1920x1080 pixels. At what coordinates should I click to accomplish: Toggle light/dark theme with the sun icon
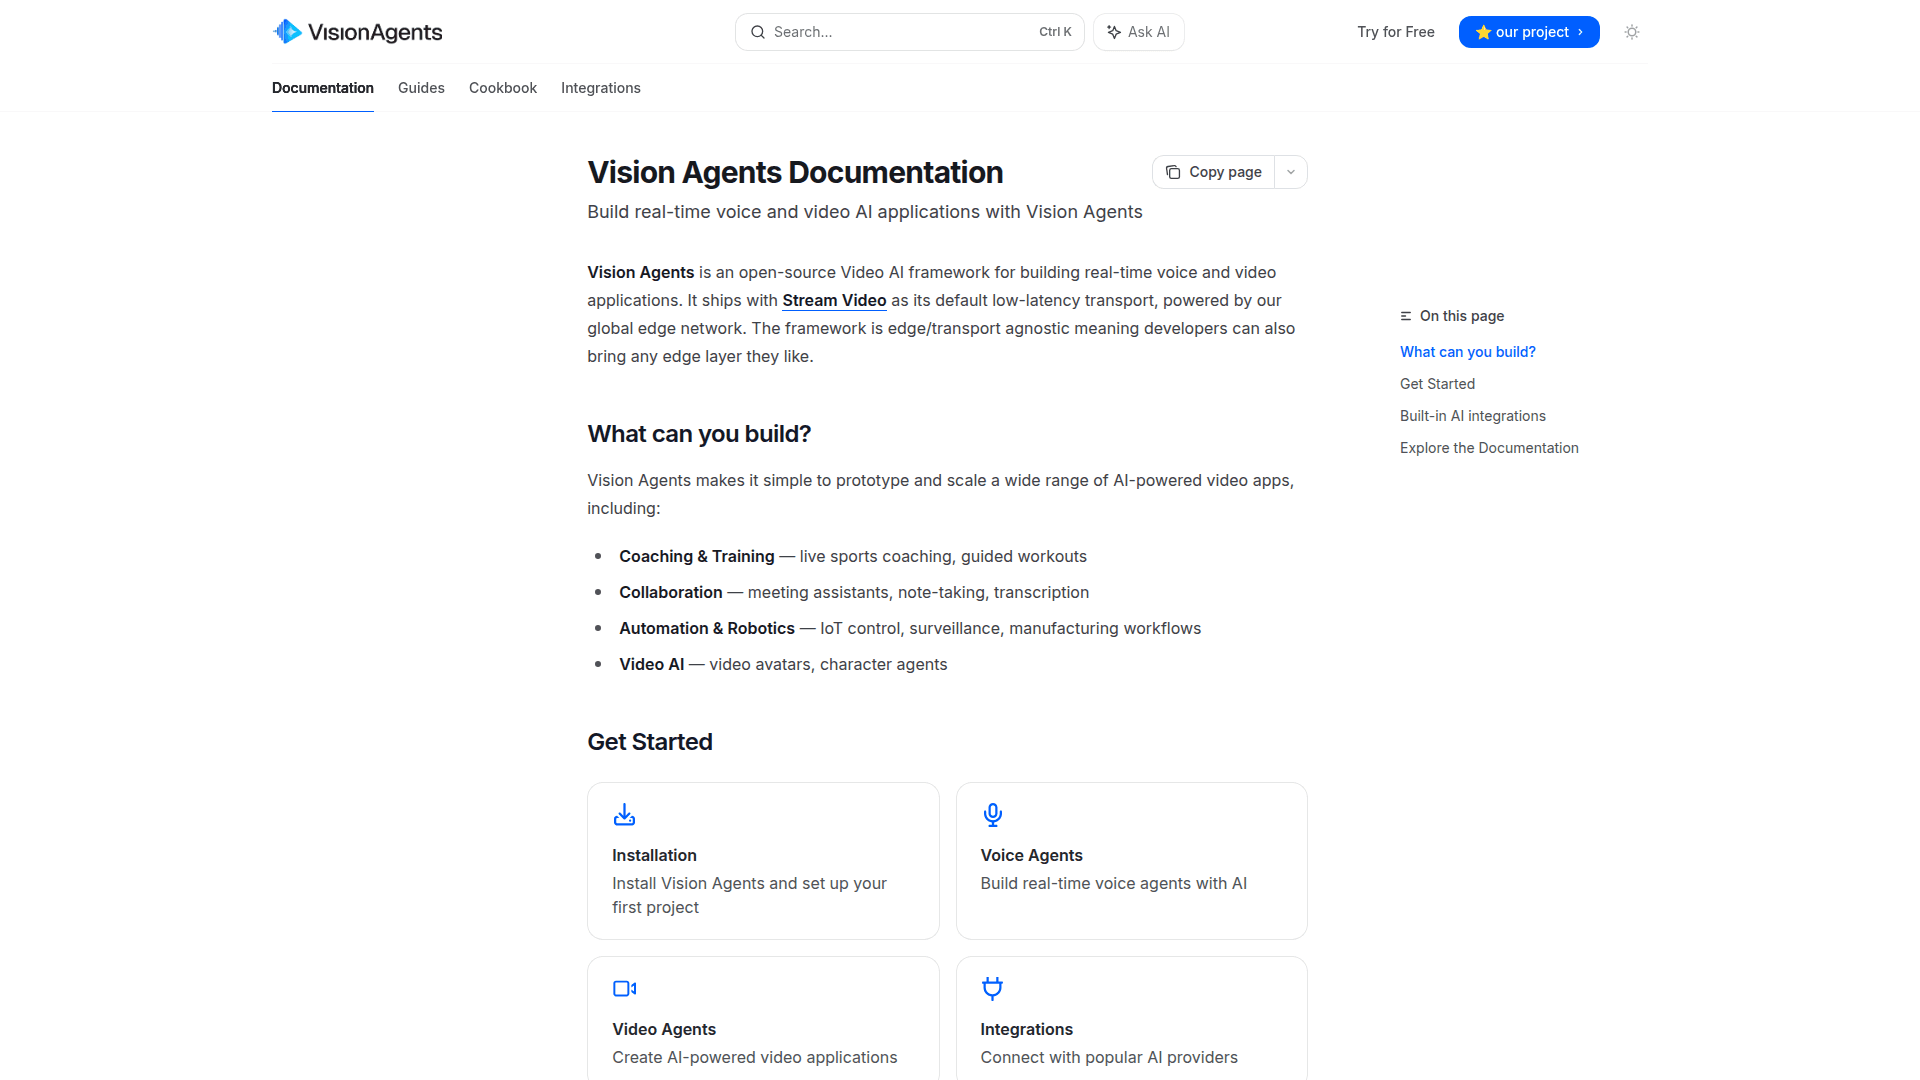(1631, 31)
